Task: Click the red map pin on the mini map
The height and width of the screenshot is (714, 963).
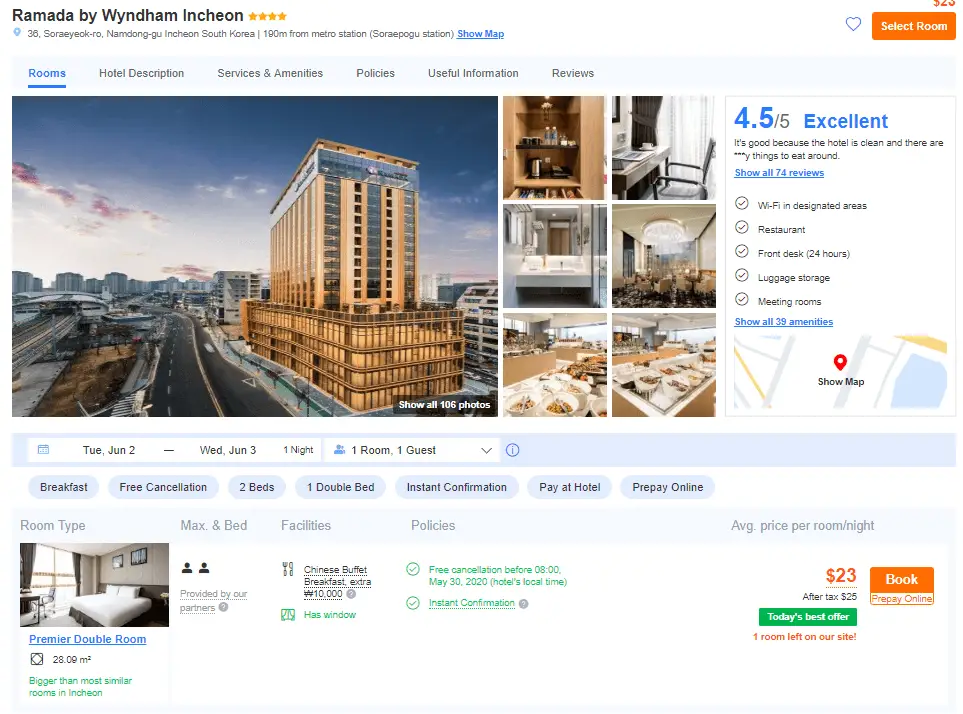Action: tap(839, 361)
